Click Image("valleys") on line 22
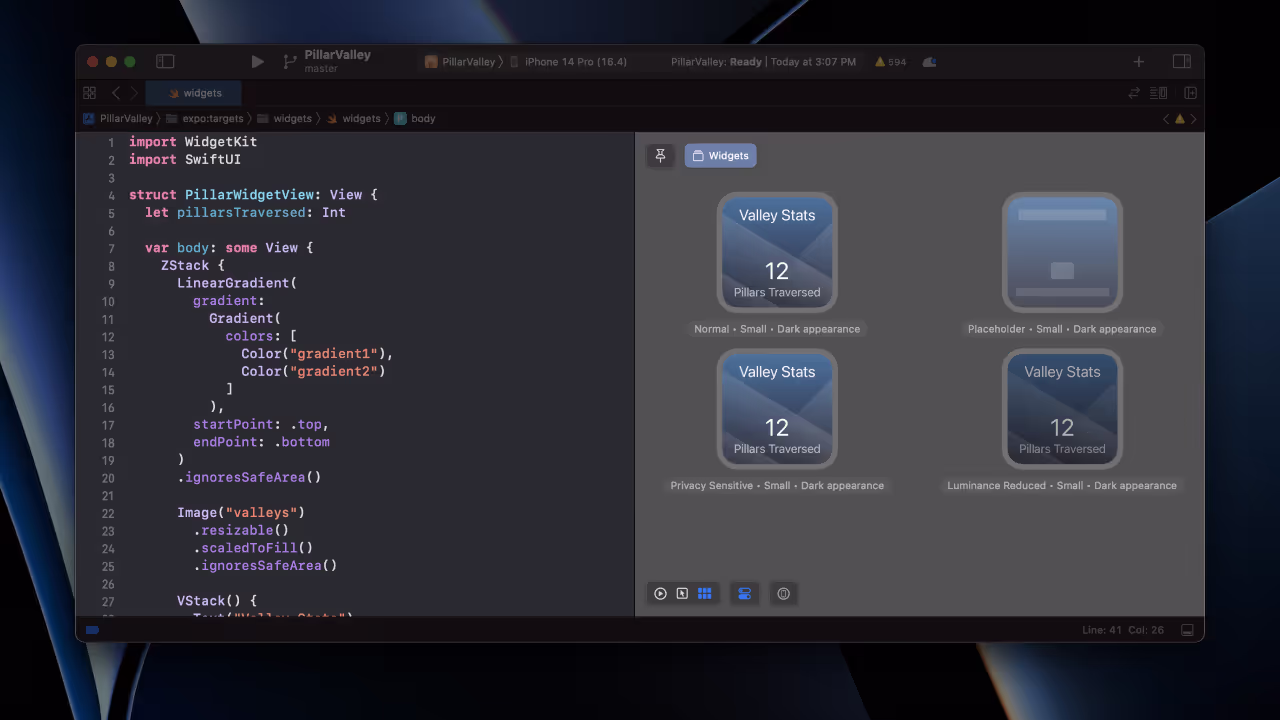The image size is (1280, 720). [241, 512]
